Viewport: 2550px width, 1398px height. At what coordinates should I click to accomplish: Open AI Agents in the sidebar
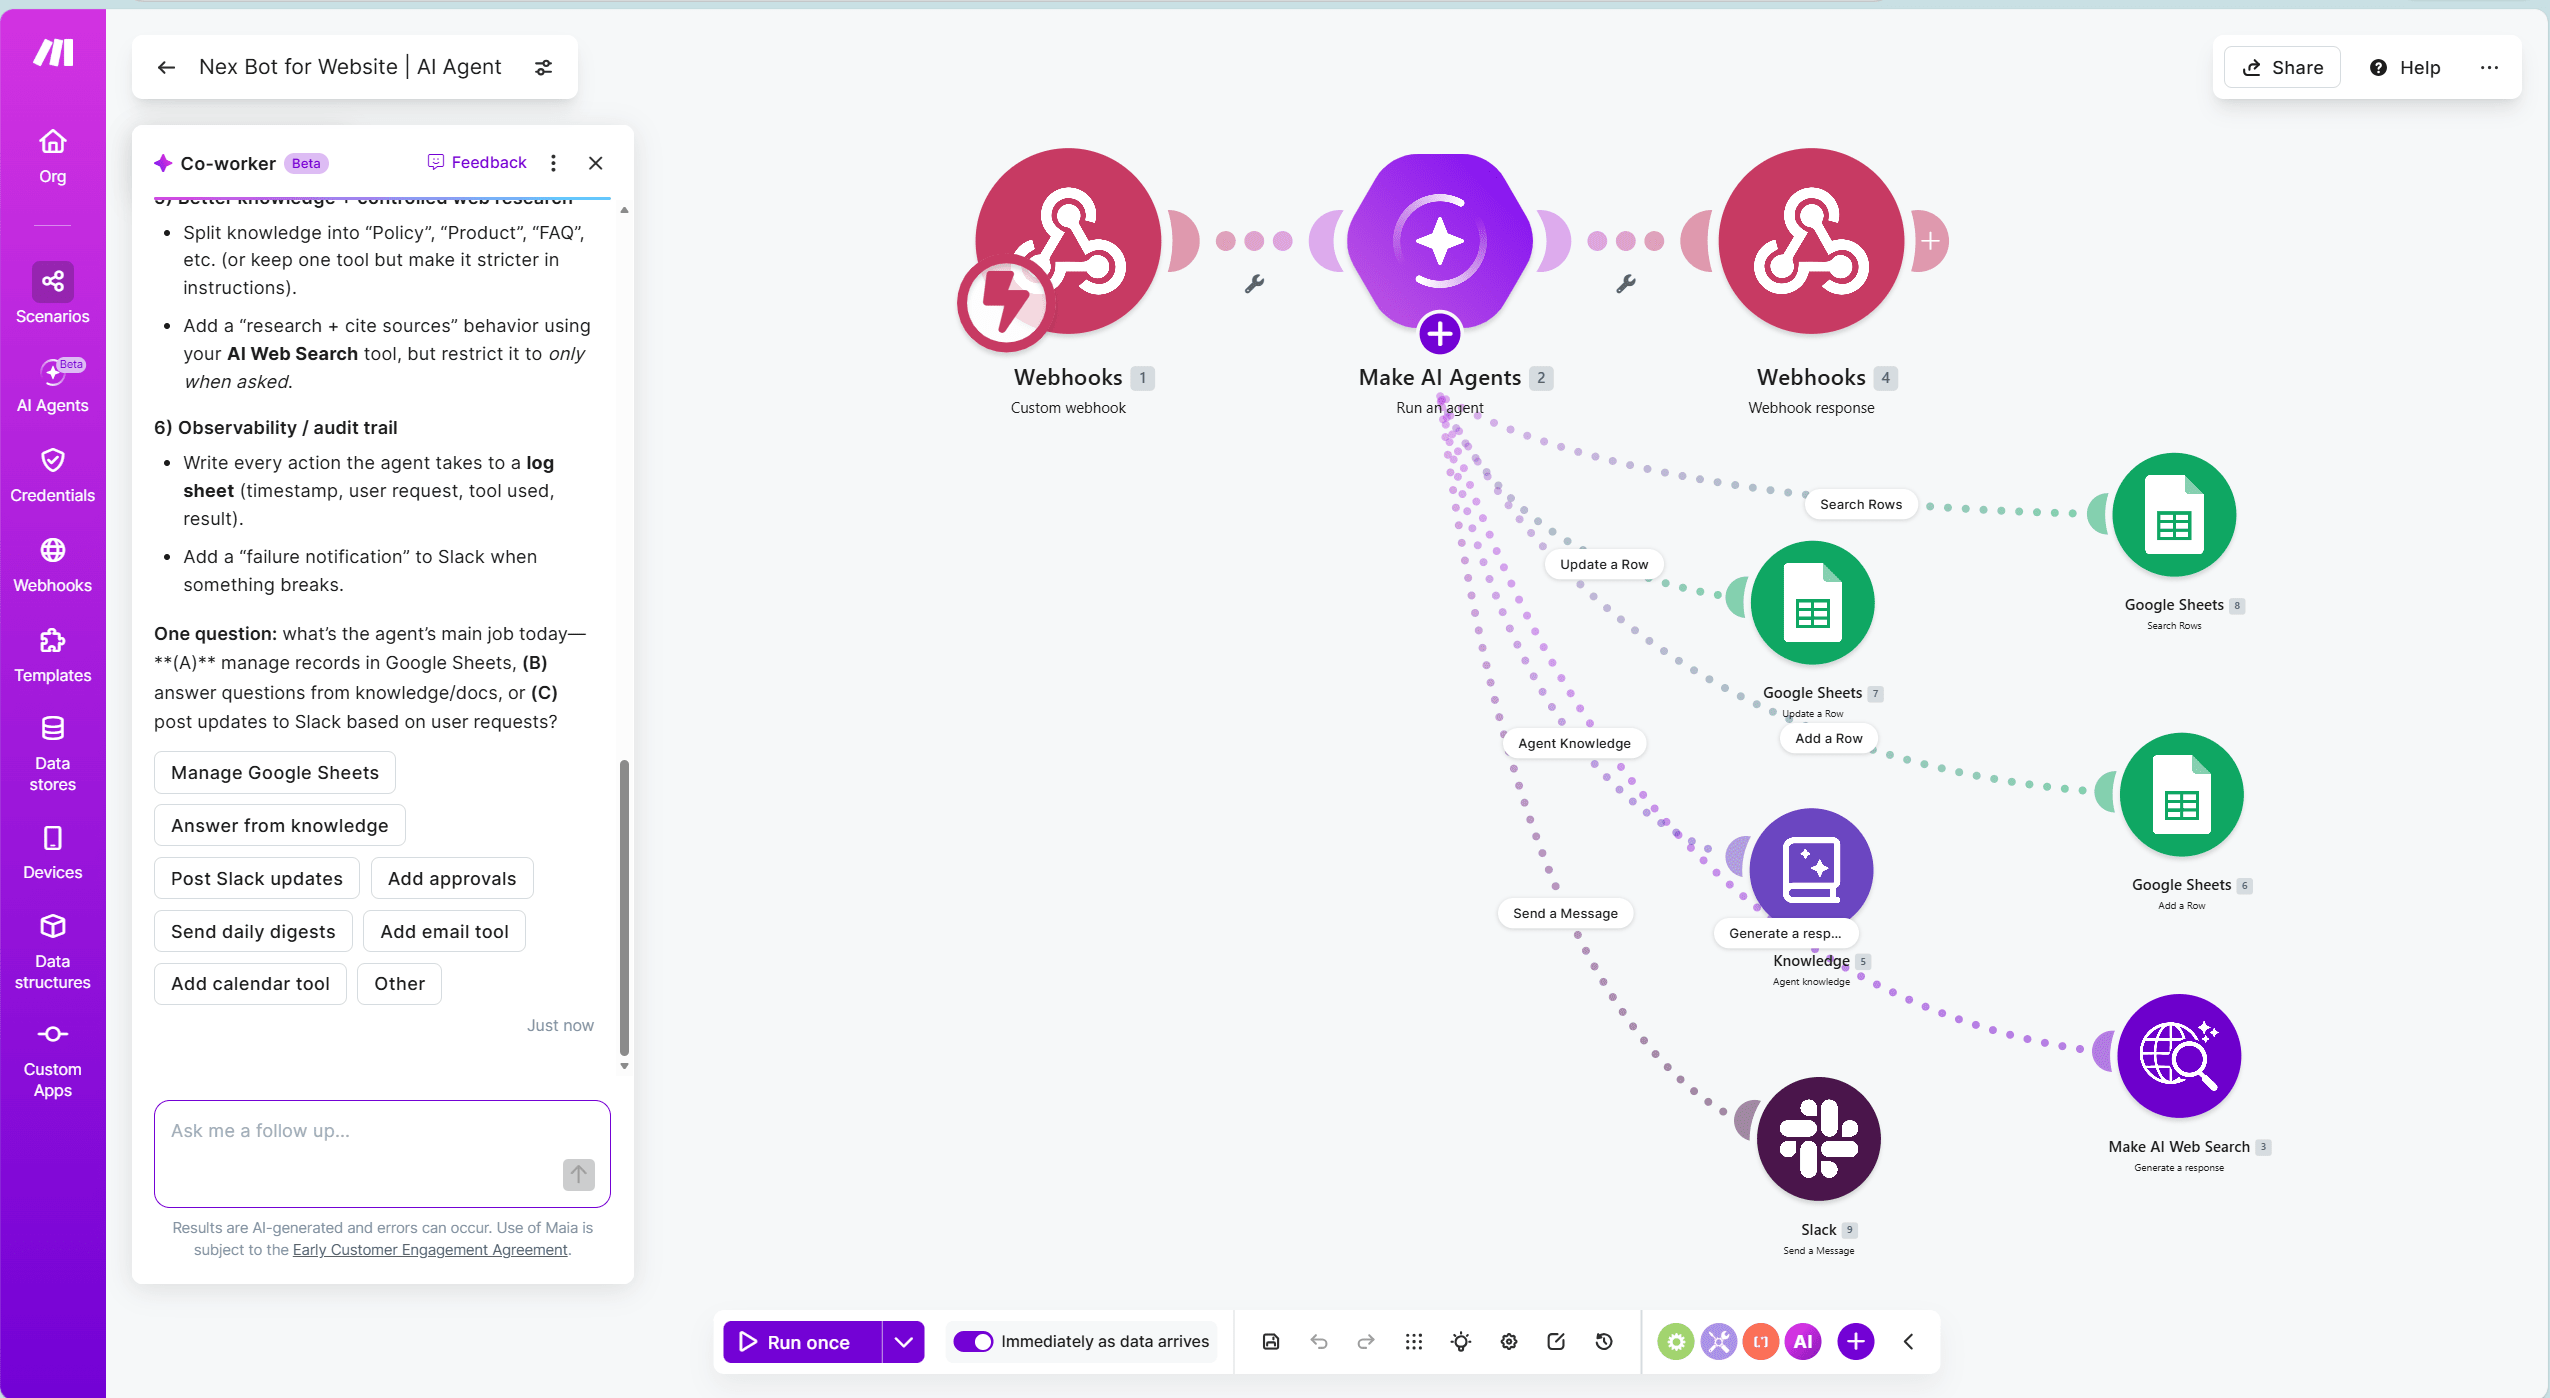53,385
